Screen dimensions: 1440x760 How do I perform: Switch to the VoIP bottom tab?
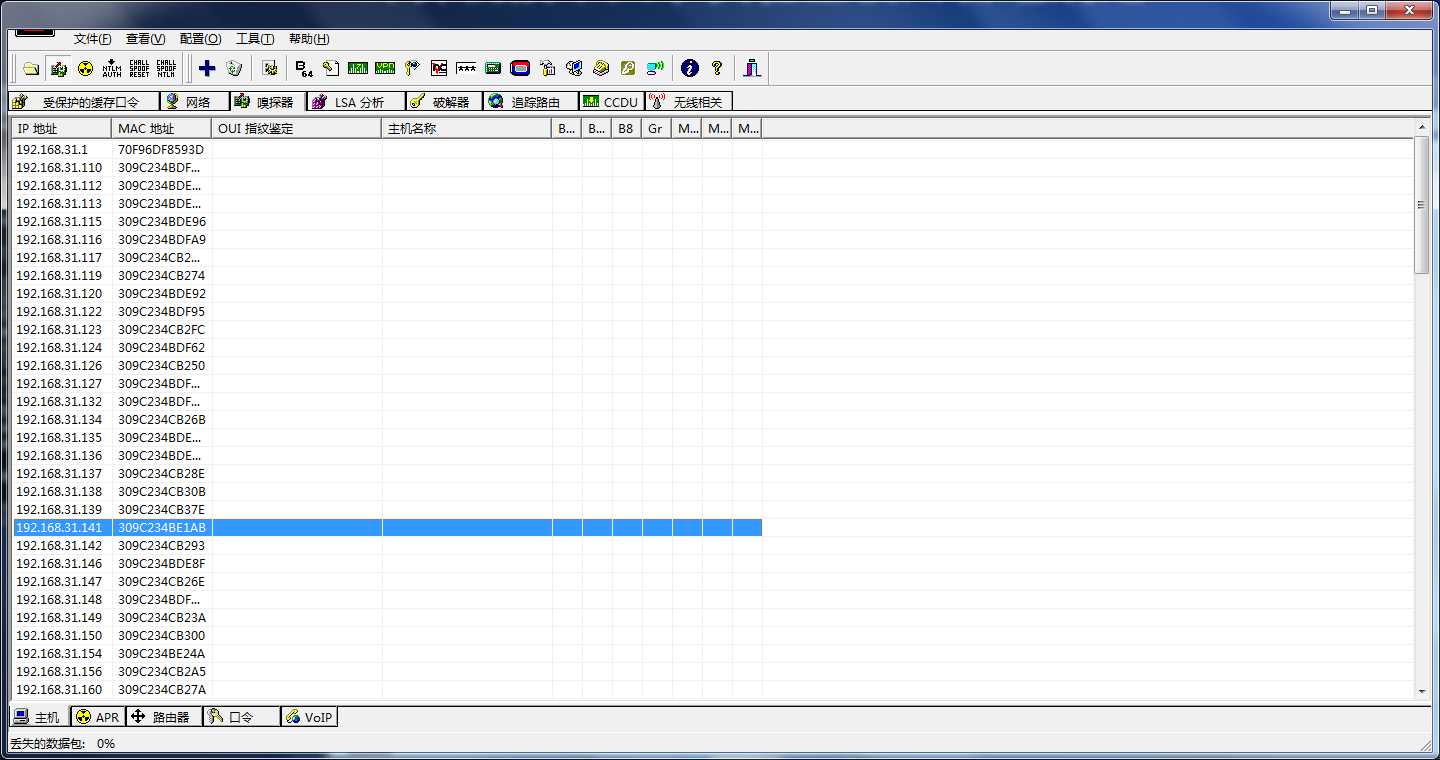[x=309, y=717]
